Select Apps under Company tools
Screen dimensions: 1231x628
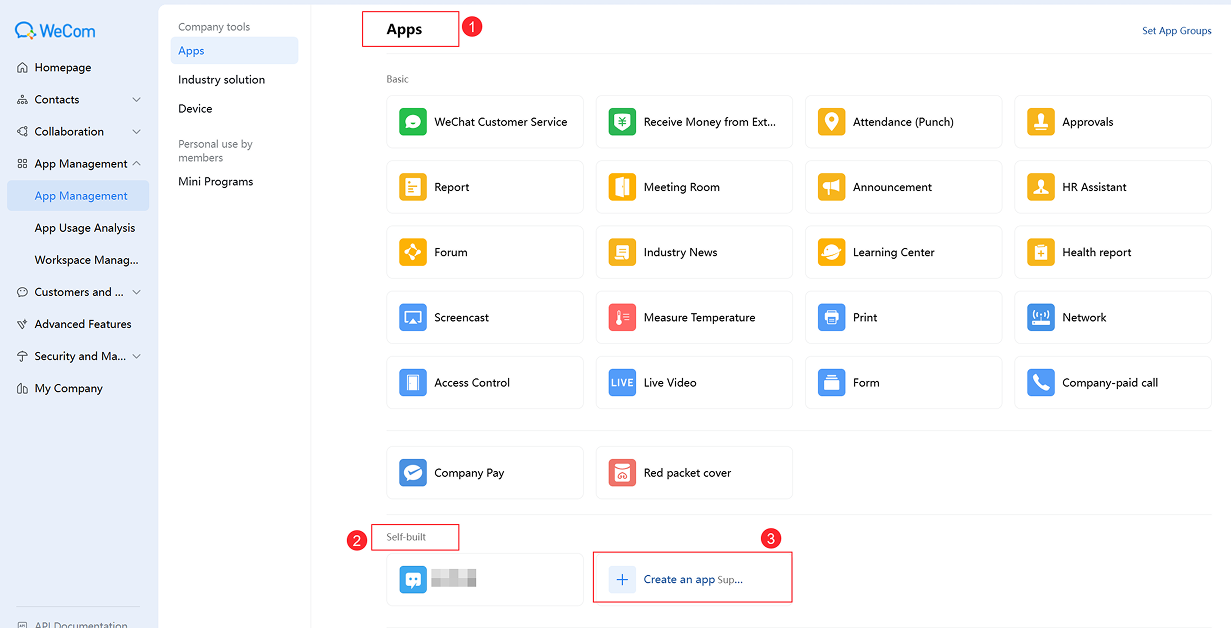234,51
